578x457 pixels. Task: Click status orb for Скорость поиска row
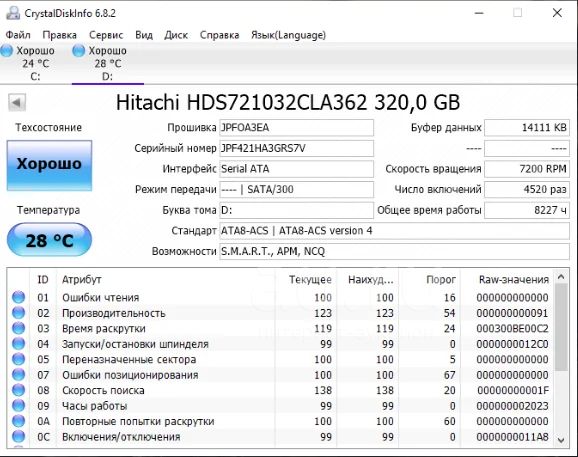[18, 390]
